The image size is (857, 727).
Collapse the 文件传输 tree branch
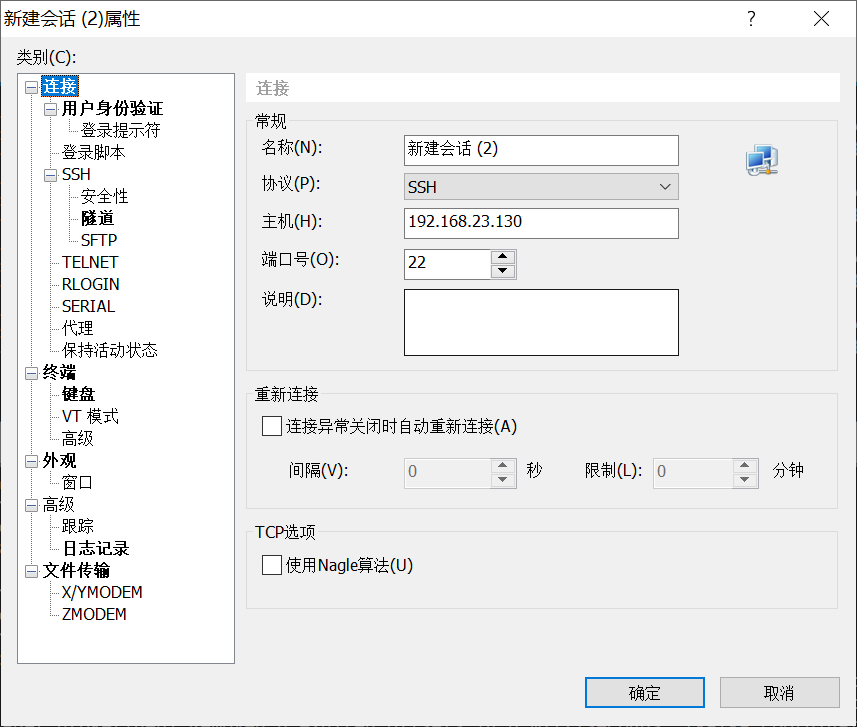[31, 570]
